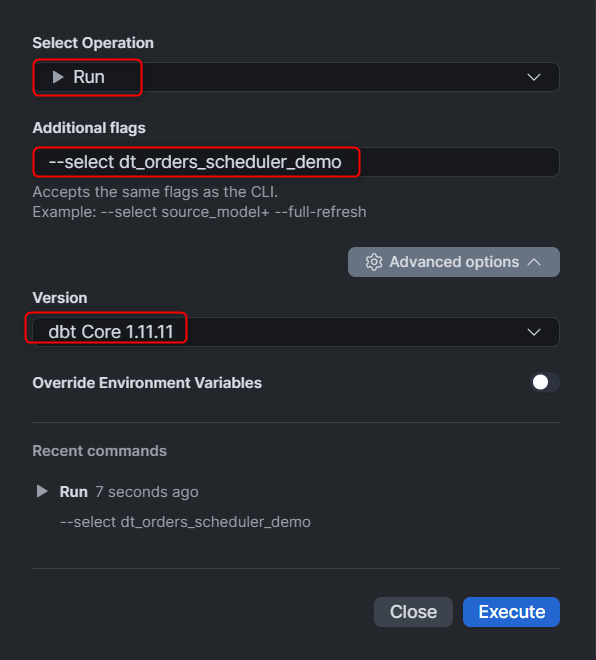This screenshot has height=660, width=596.
Task: Click the Run text in operation selector
Action: (89, 77)
